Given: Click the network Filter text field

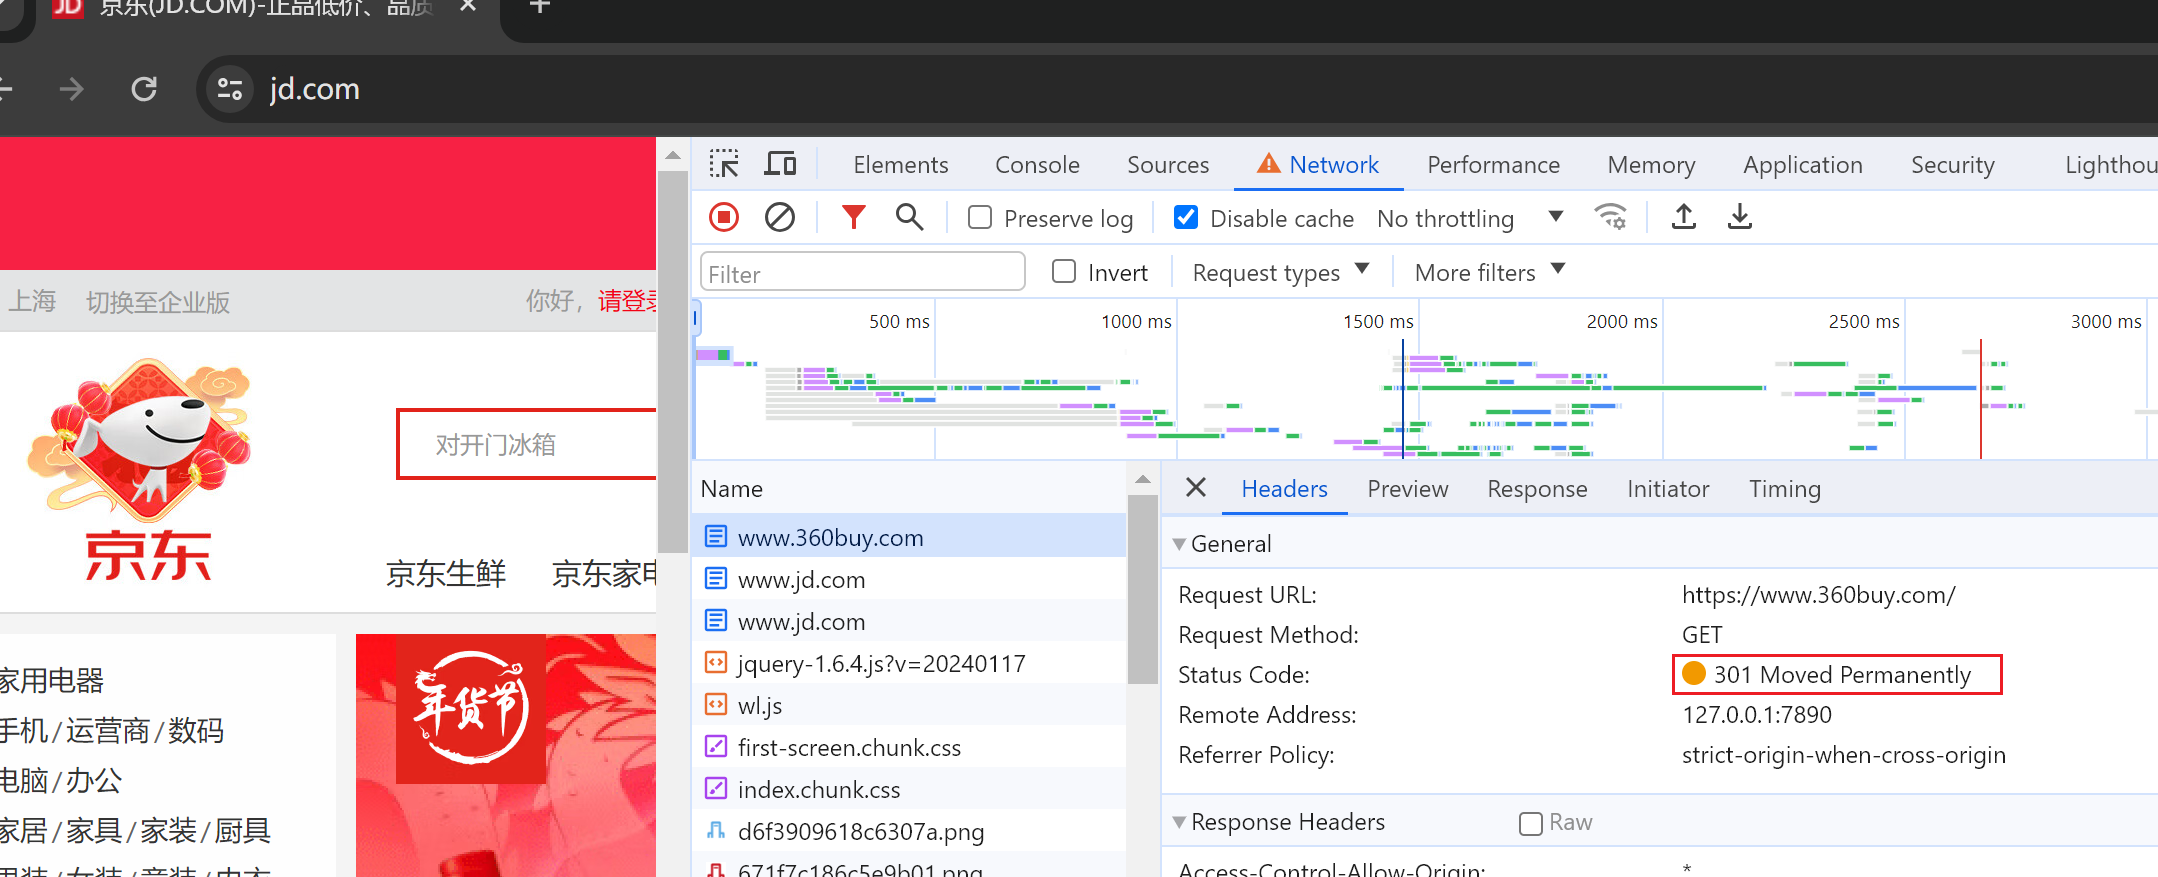Looking at the screenshot, I should coord(862,273).
